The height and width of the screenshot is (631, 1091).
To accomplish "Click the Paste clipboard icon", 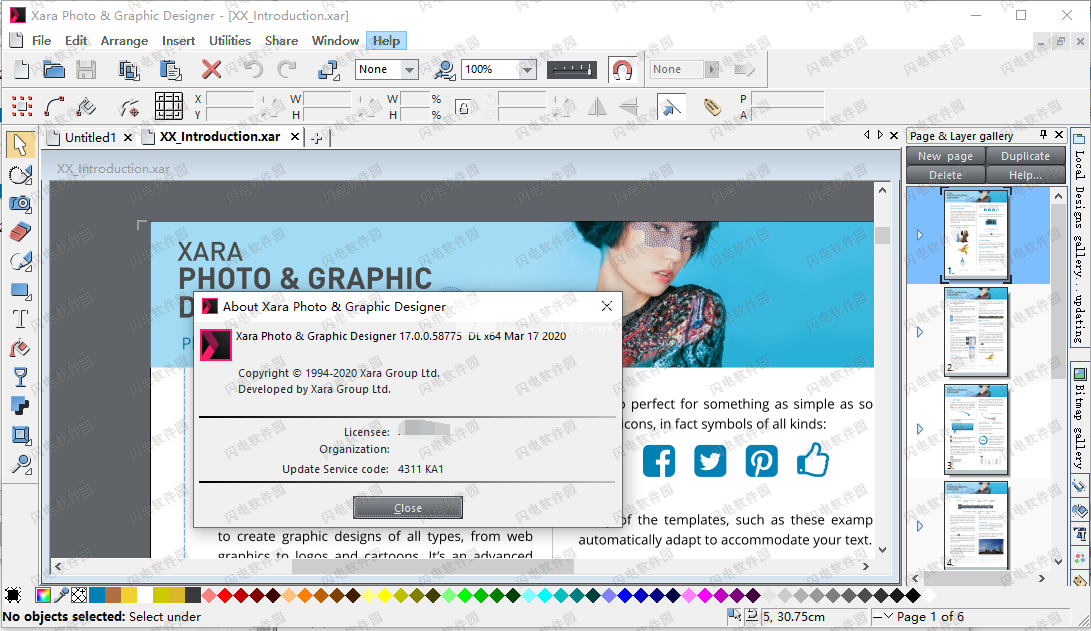I will 170,70.
